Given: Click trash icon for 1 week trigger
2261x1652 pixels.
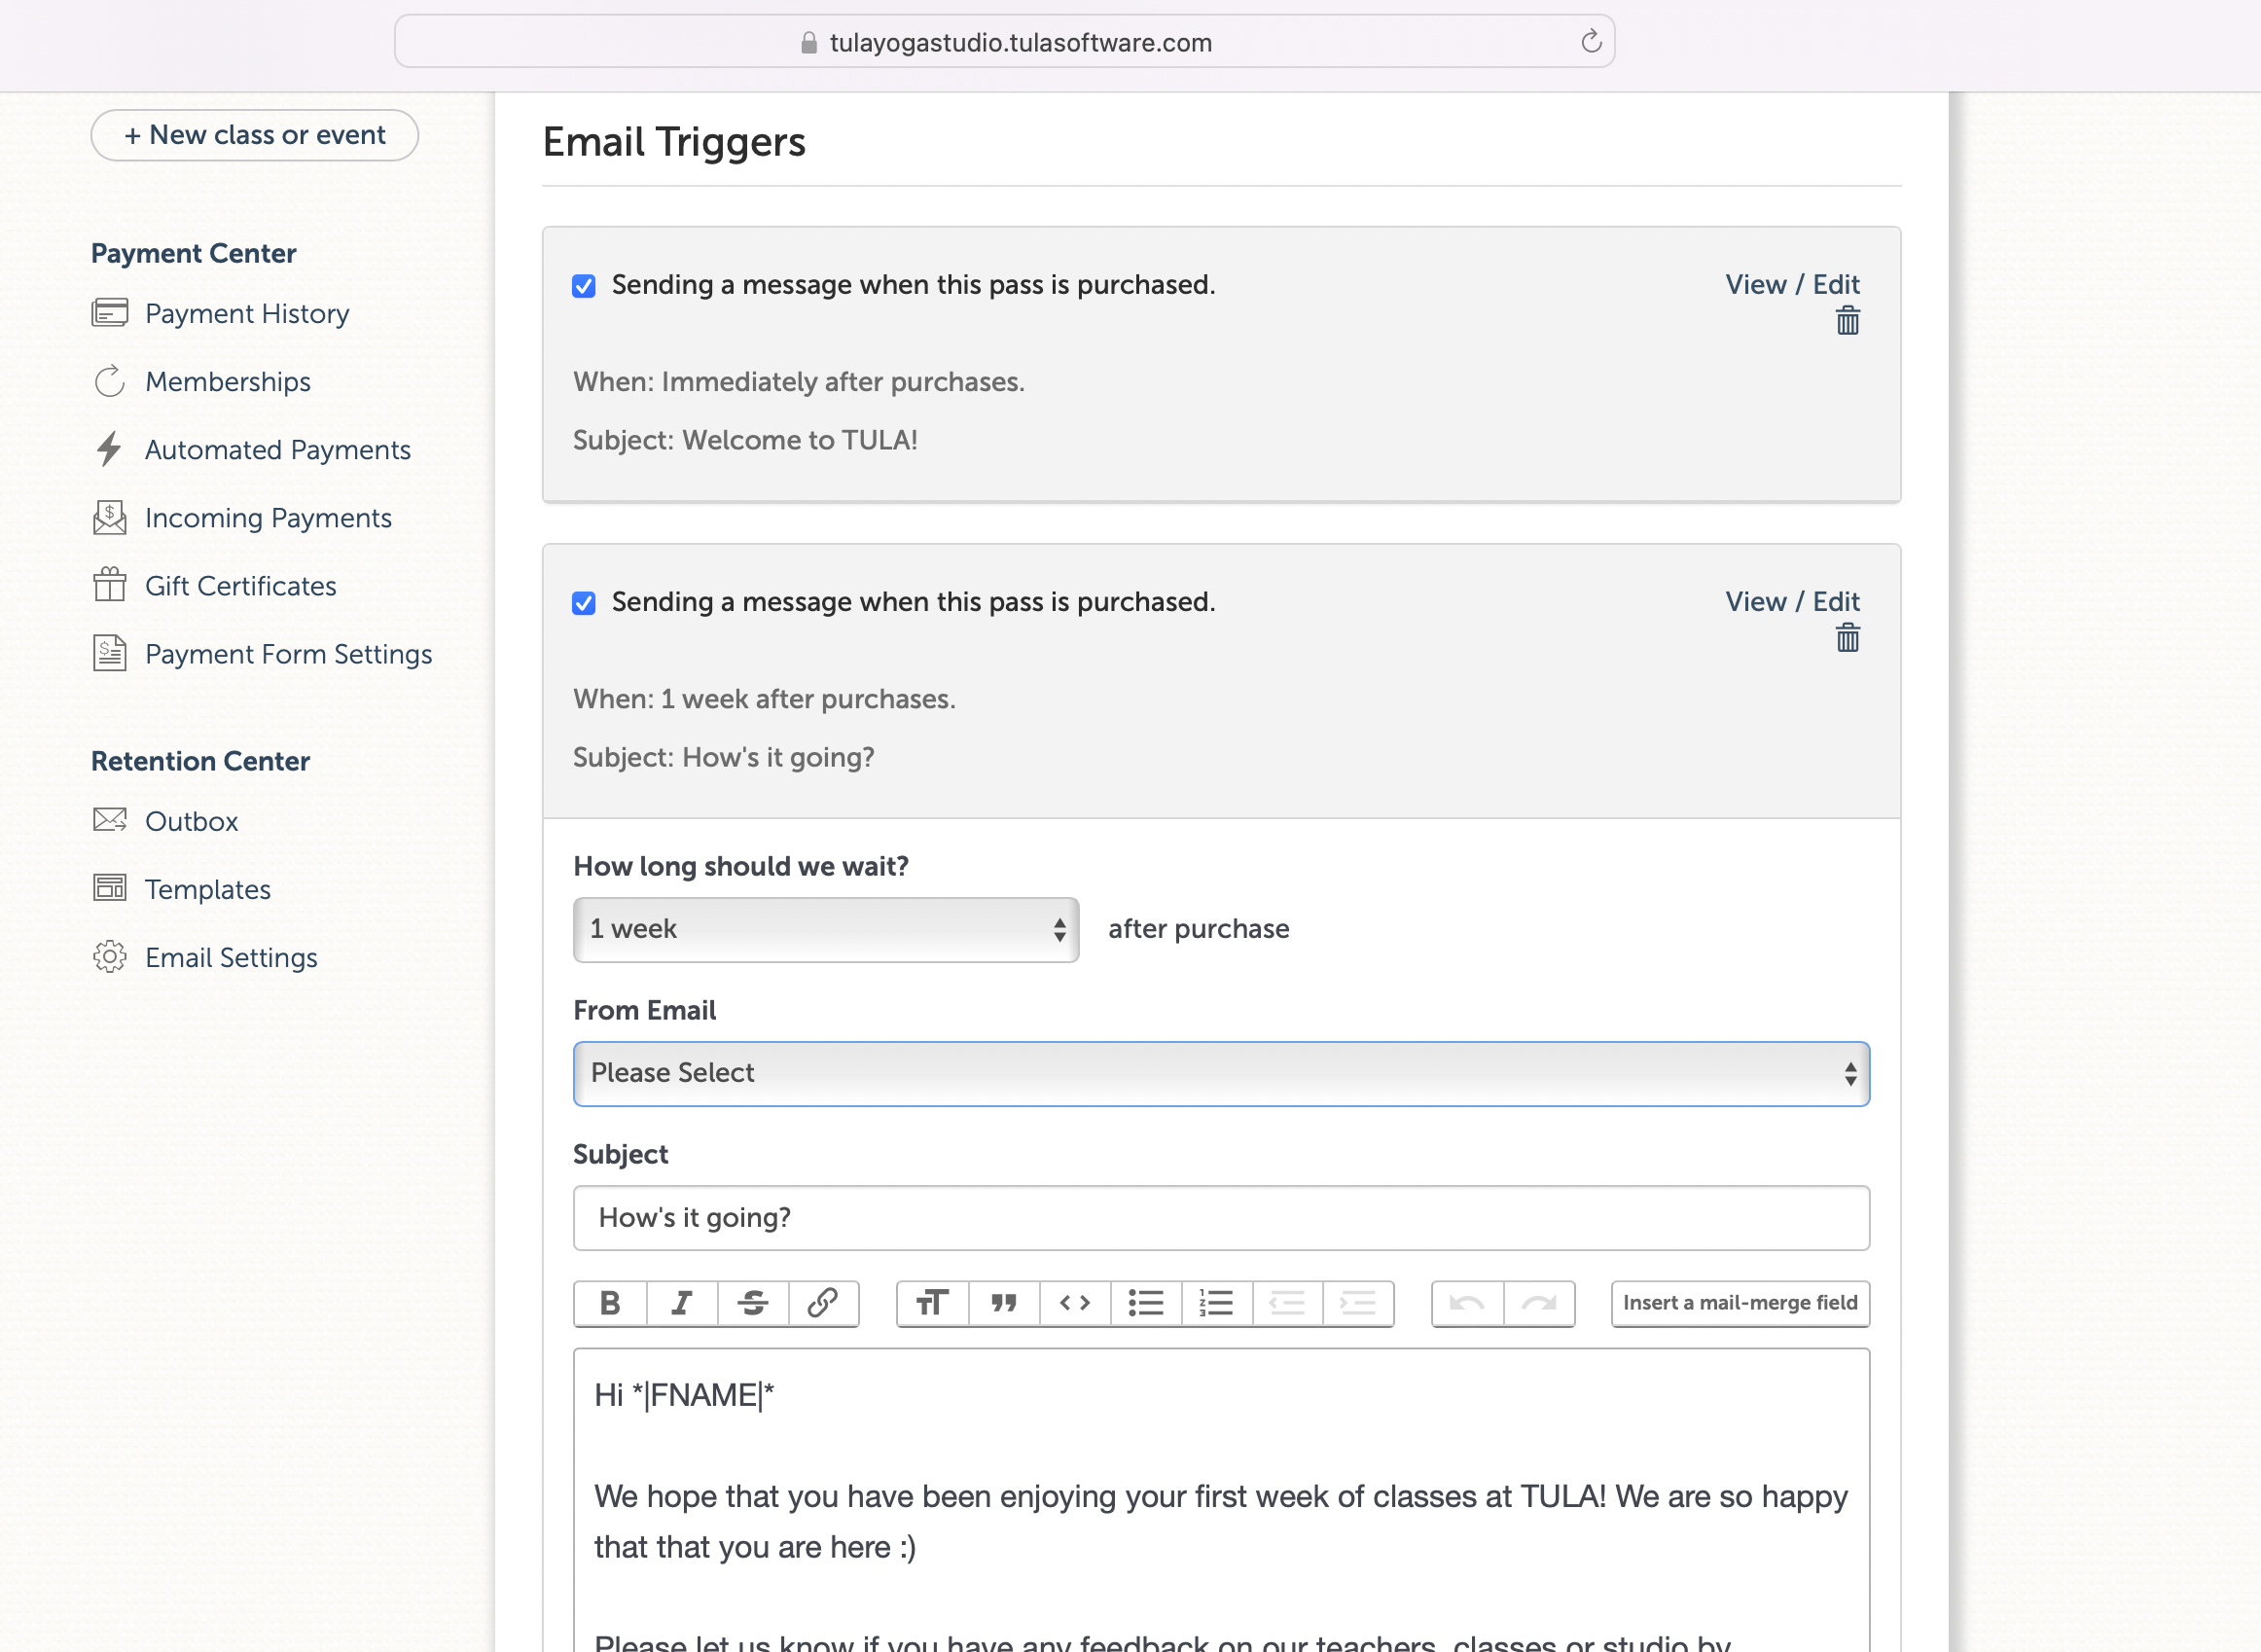Looking at the screenshot, I should 1847,638.
